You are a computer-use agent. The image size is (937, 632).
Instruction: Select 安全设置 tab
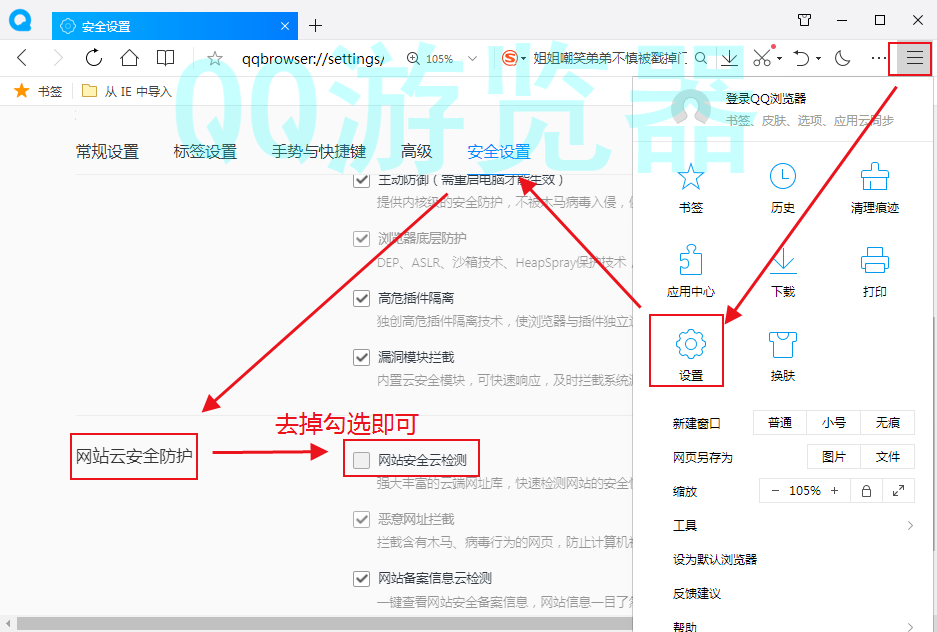pos(499,152)
